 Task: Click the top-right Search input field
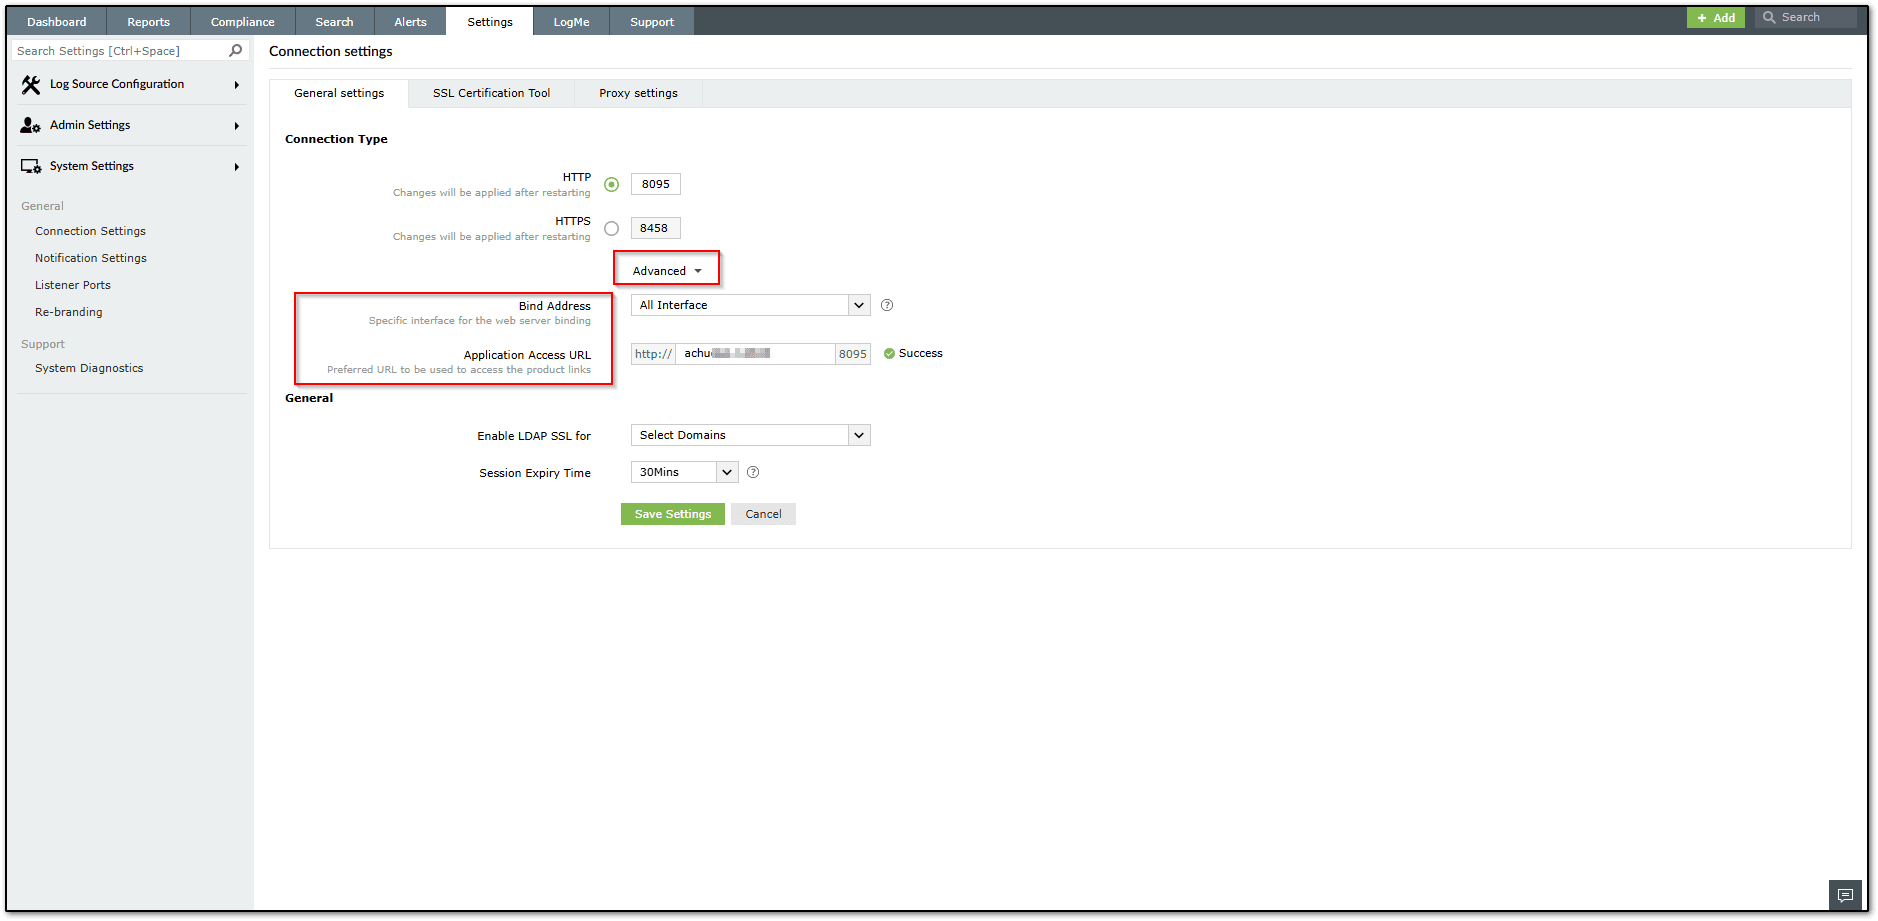point(1806,17)
